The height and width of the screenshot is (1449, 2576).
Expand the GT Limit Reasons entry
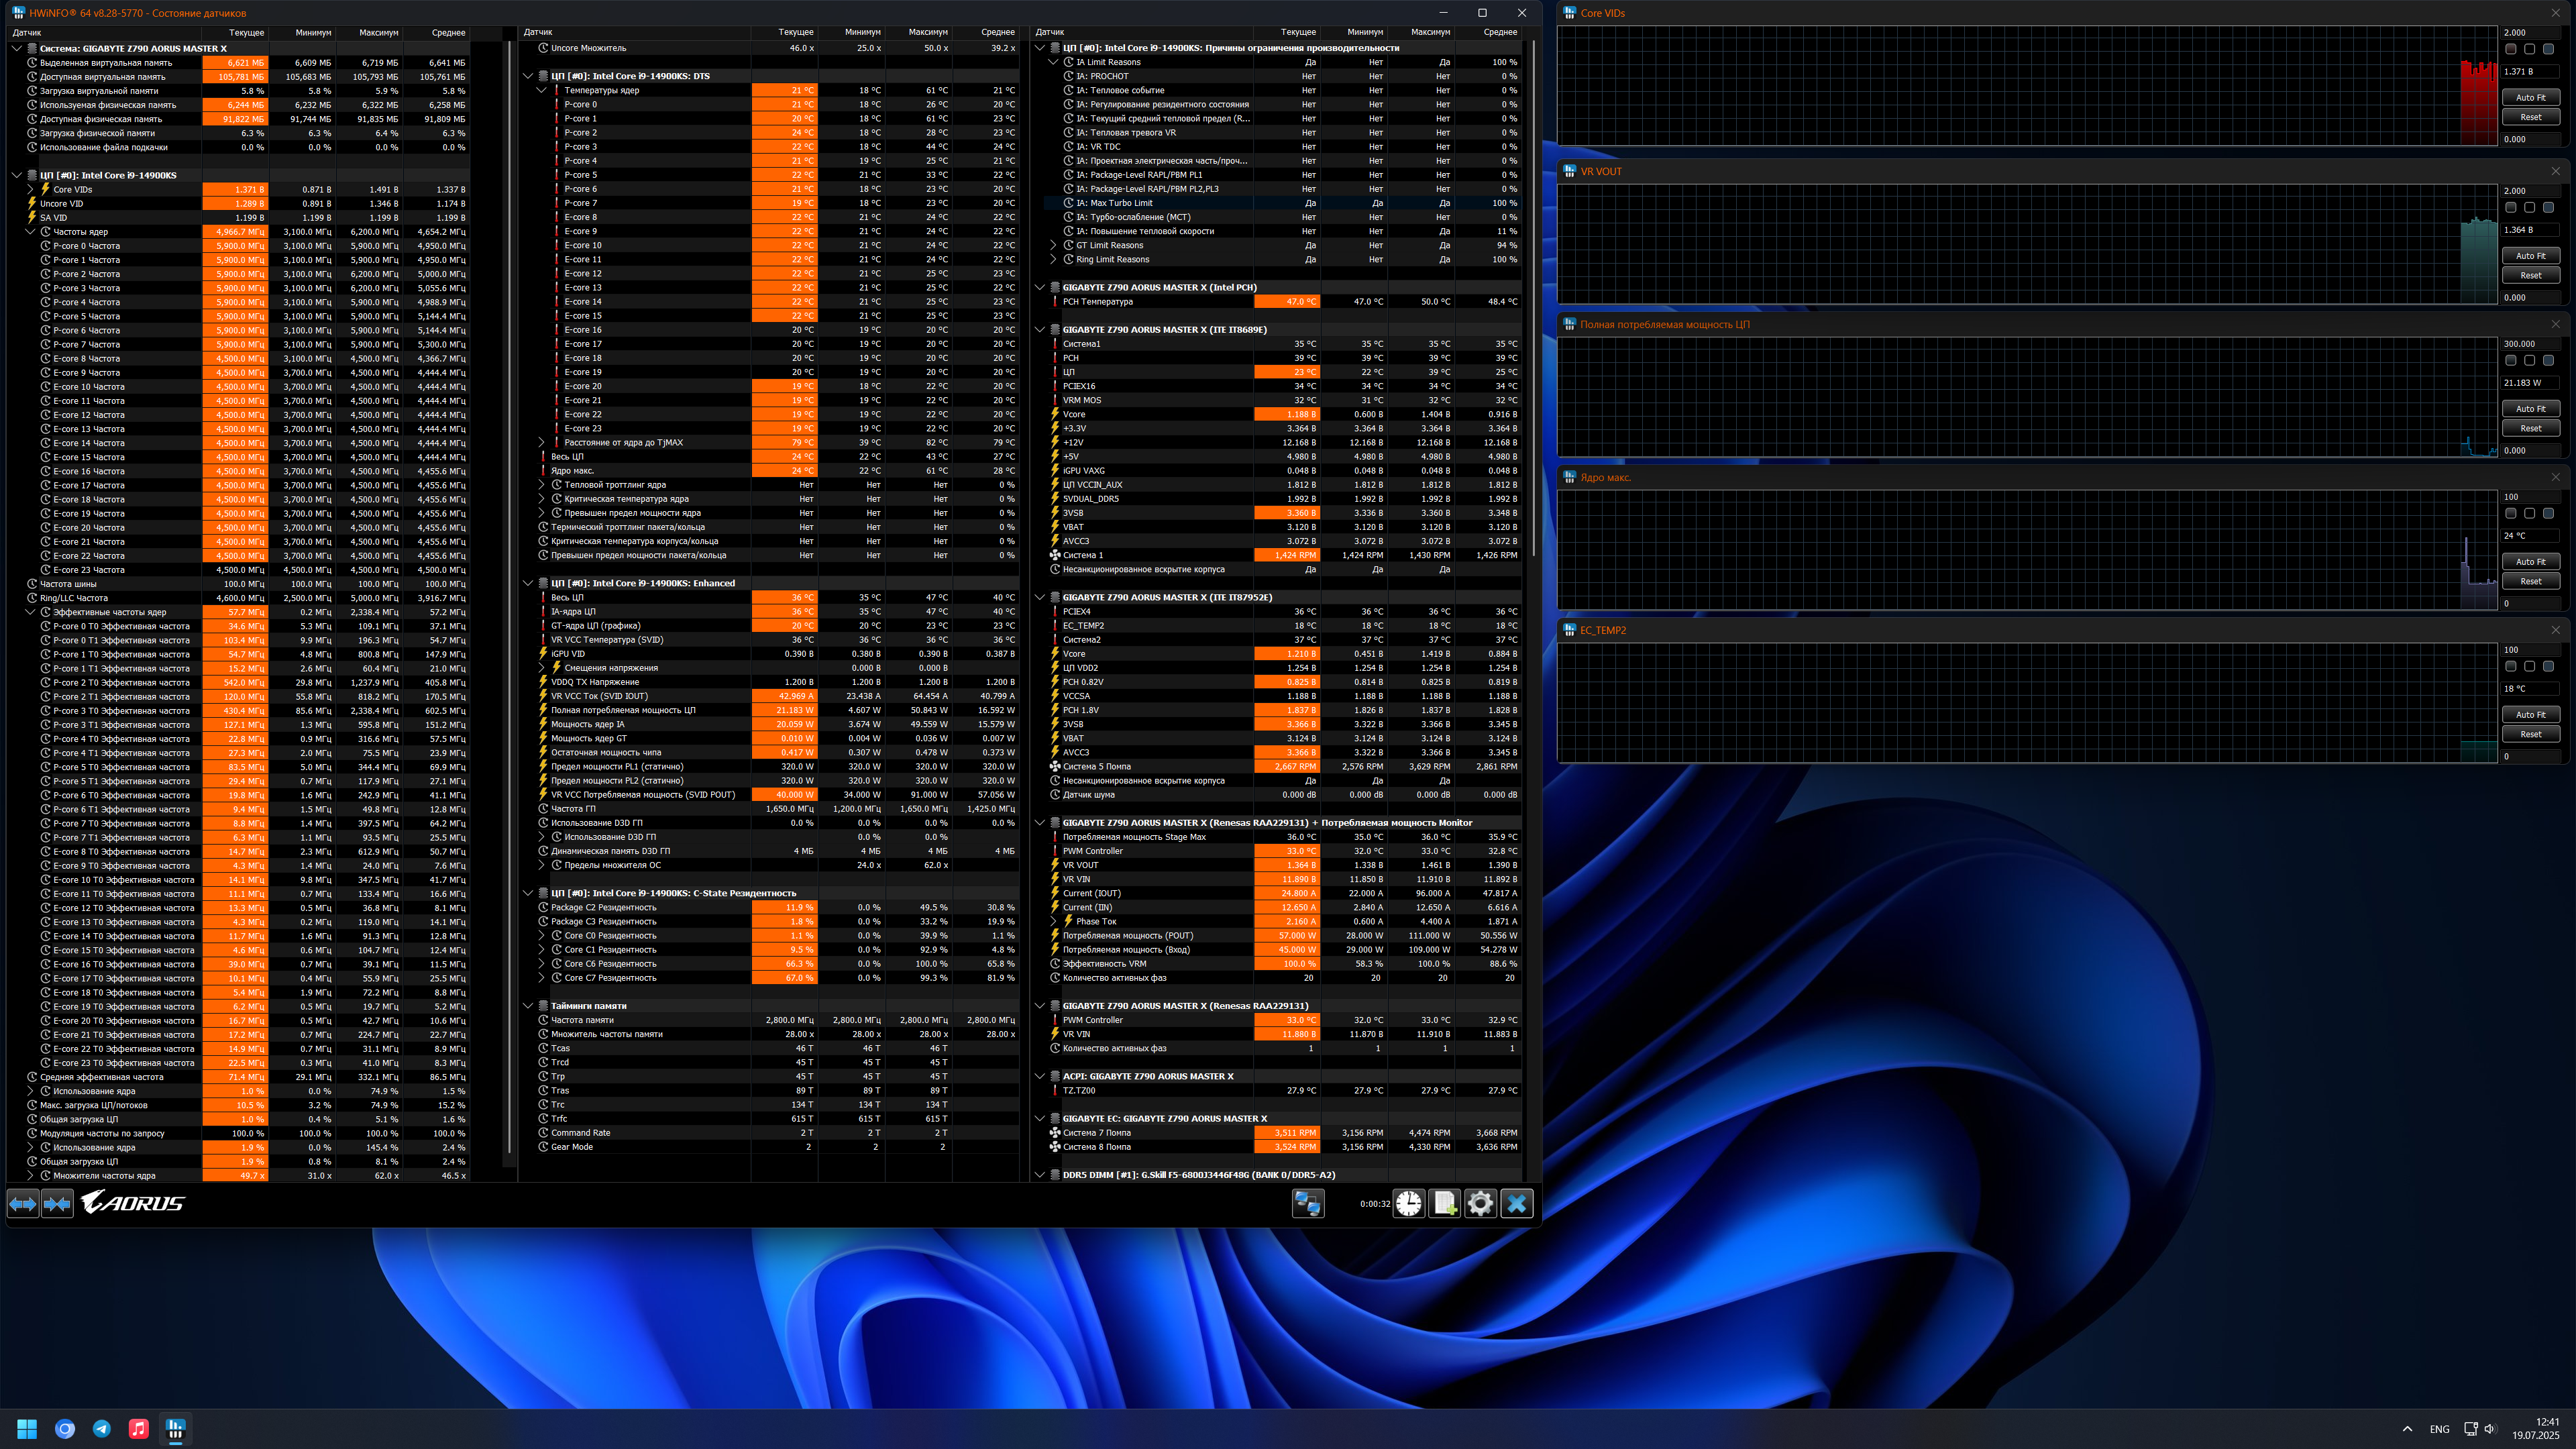pyautogui.click(x=1053, y=245)
